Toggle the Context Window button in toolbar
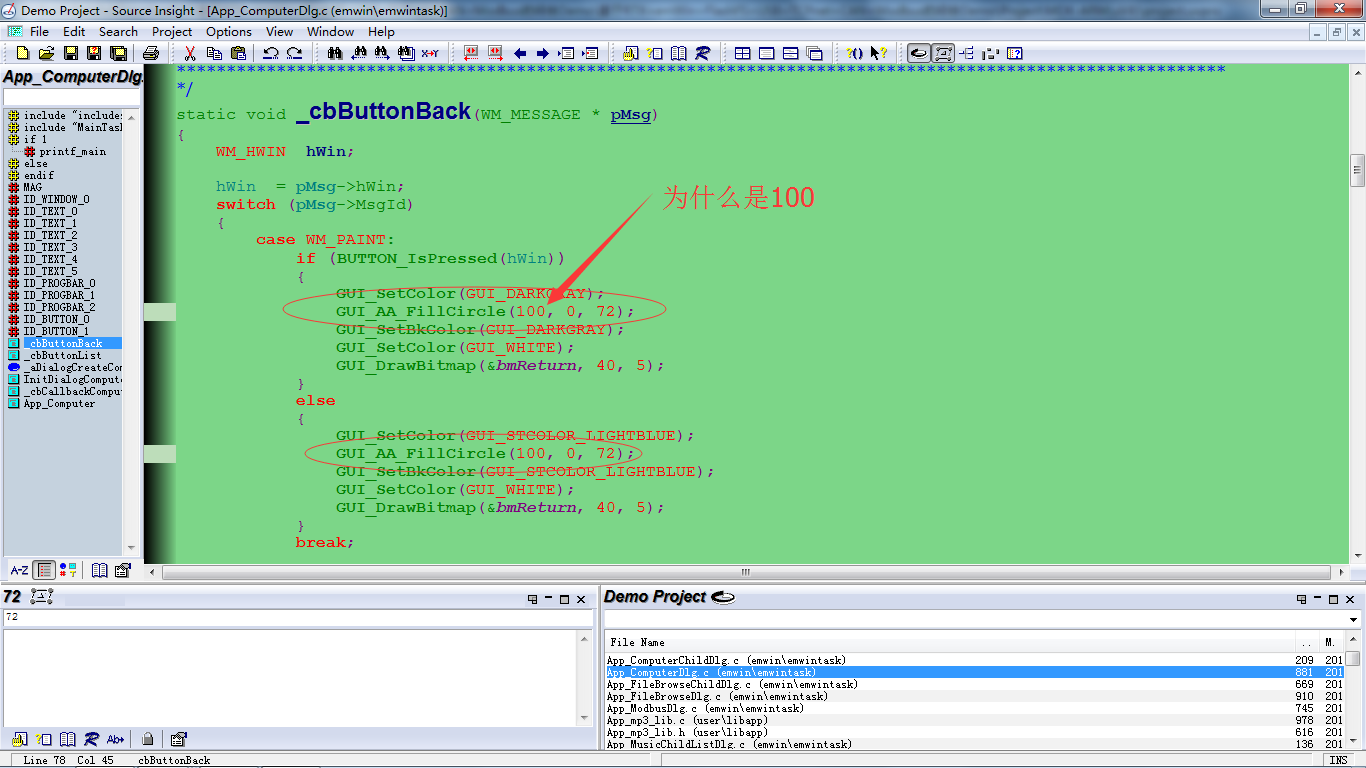 [x=943, y=53]
